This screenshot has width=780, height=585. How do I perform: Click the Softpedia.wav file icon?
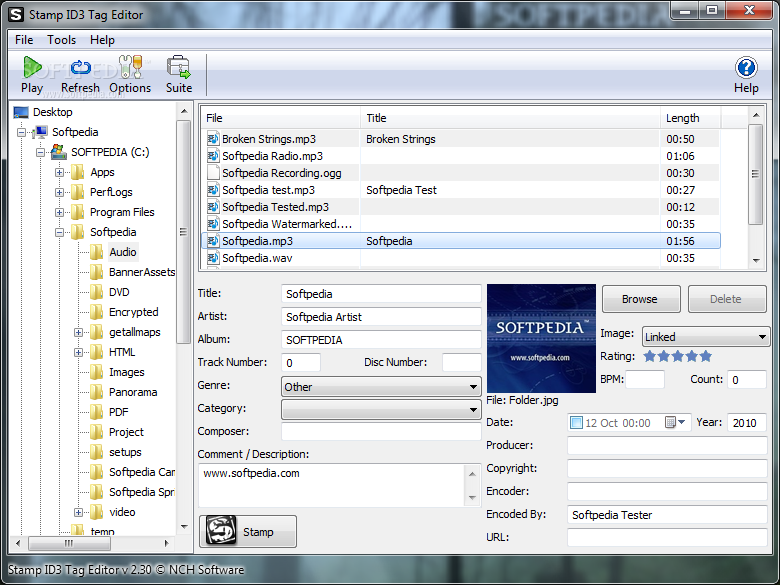(x=213, y=258)
